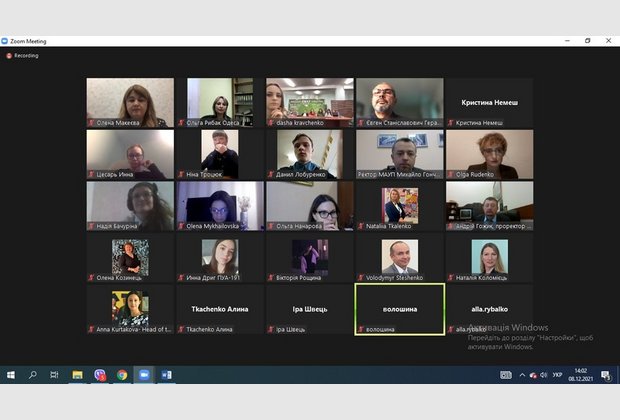Click the muted mic icon for Nataliia Tkalenko
Screen dimensions: 620x420
(x=361, y=226)
